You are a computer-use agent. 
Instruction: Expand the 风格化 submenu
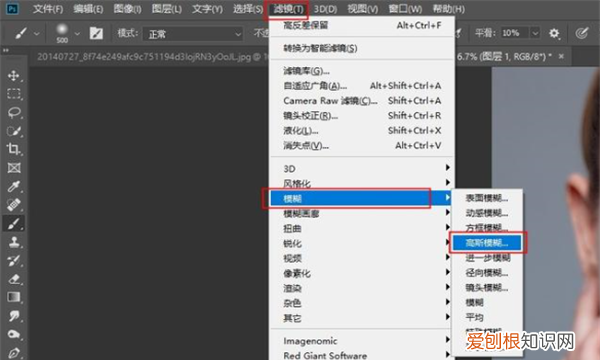(x=362, y=184)
